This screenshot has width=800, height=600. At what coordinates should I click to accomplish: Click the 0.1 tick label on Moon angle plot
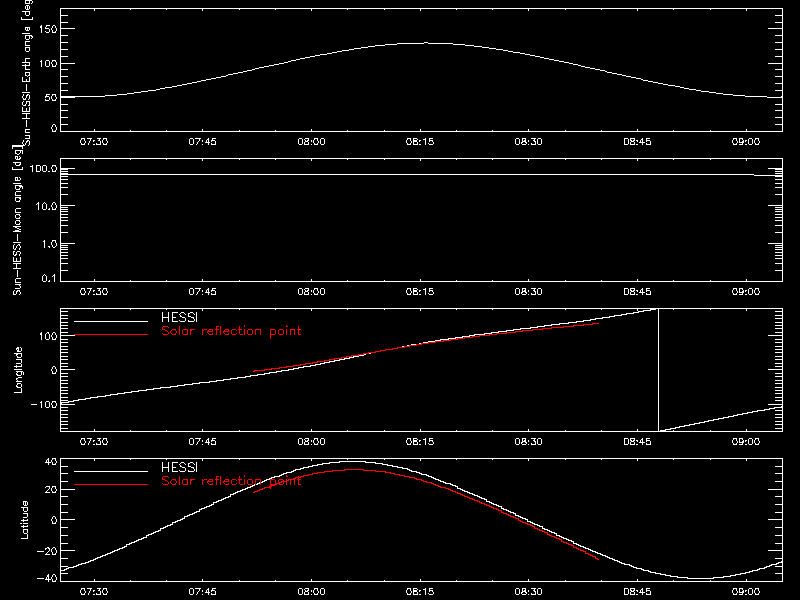pyautogui.click(x=49, y=278)
